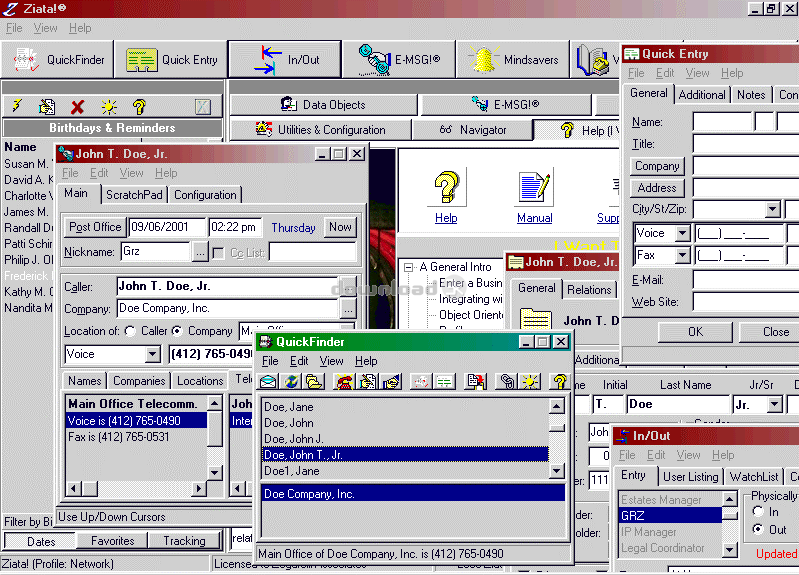Screen dimensions: 799x575
Task: Click the lightning bolt icon in reminders toolbar
Action: tap(18, 106)
